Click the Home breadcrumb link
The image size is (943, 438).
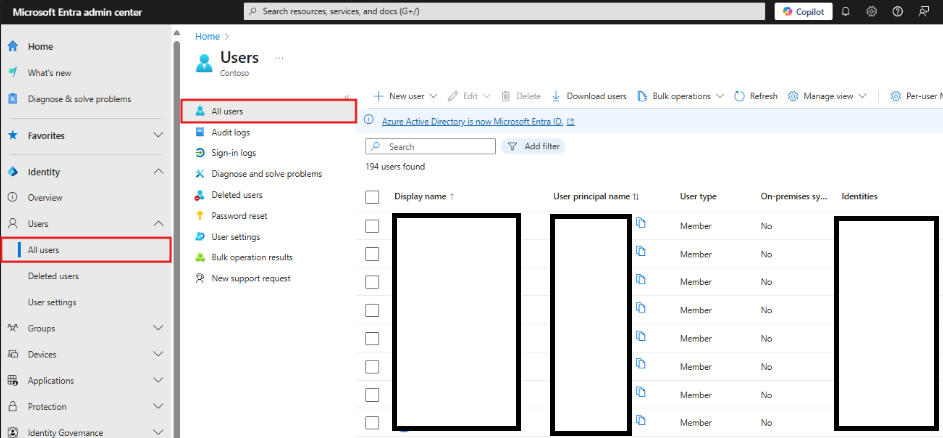207,37
